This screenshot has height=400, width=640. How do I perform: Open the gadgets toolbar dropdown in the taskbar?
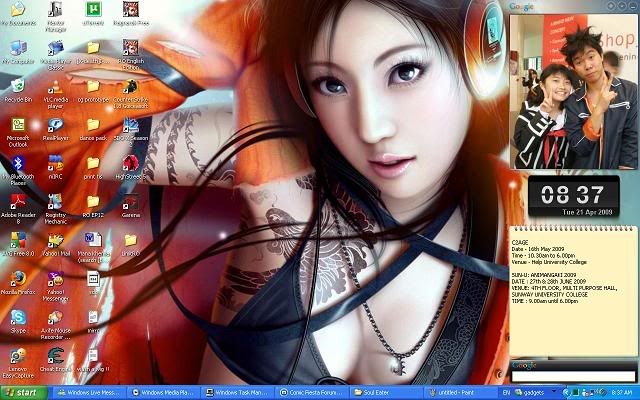554,393
